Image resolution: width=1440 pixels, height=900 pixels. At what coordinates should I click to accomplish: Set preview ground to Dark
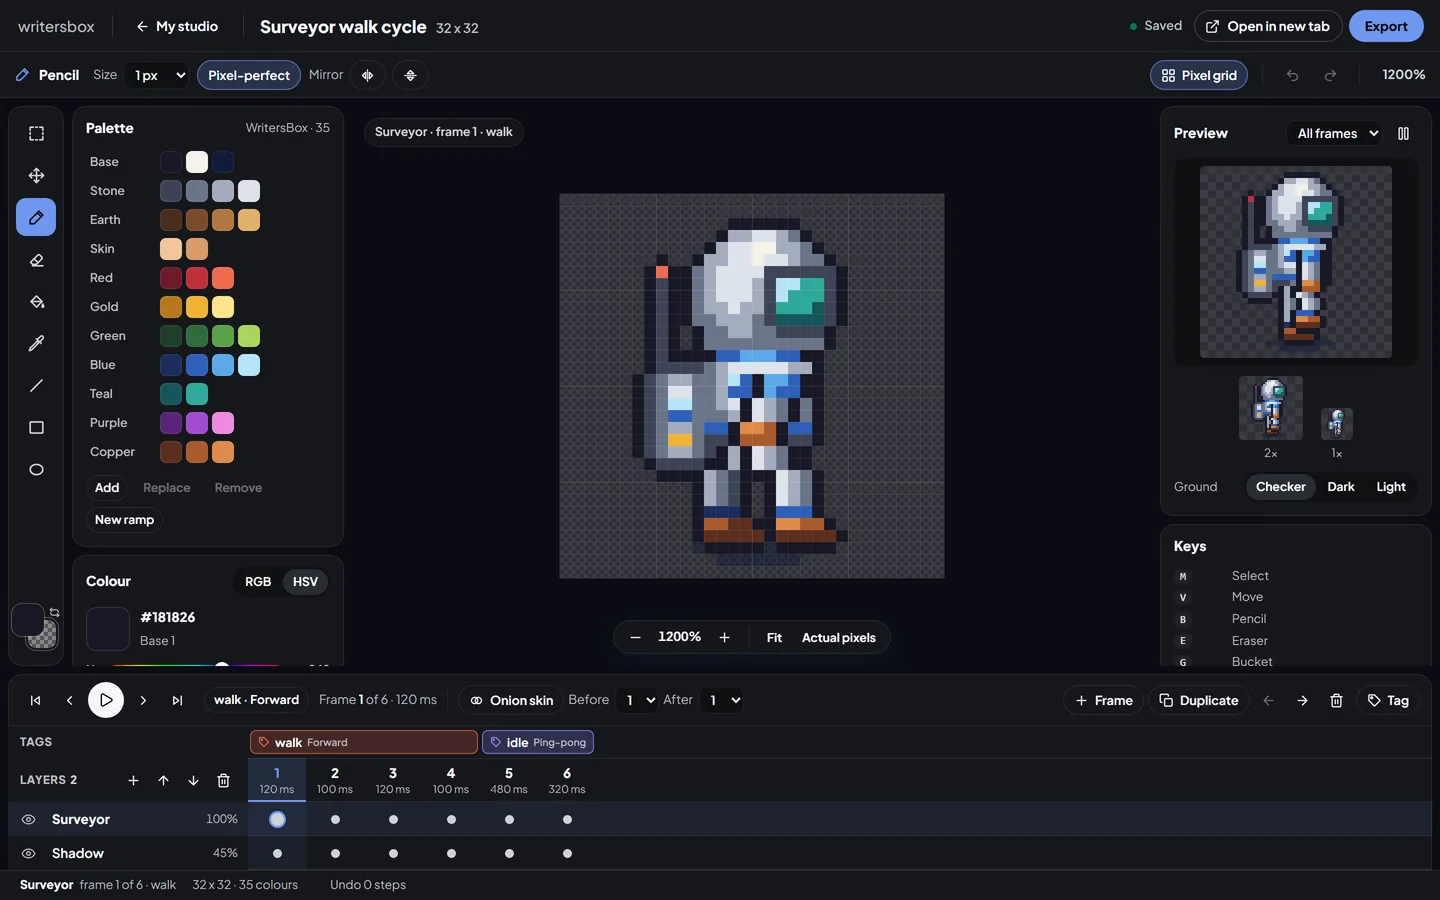tap(1341, 487)
